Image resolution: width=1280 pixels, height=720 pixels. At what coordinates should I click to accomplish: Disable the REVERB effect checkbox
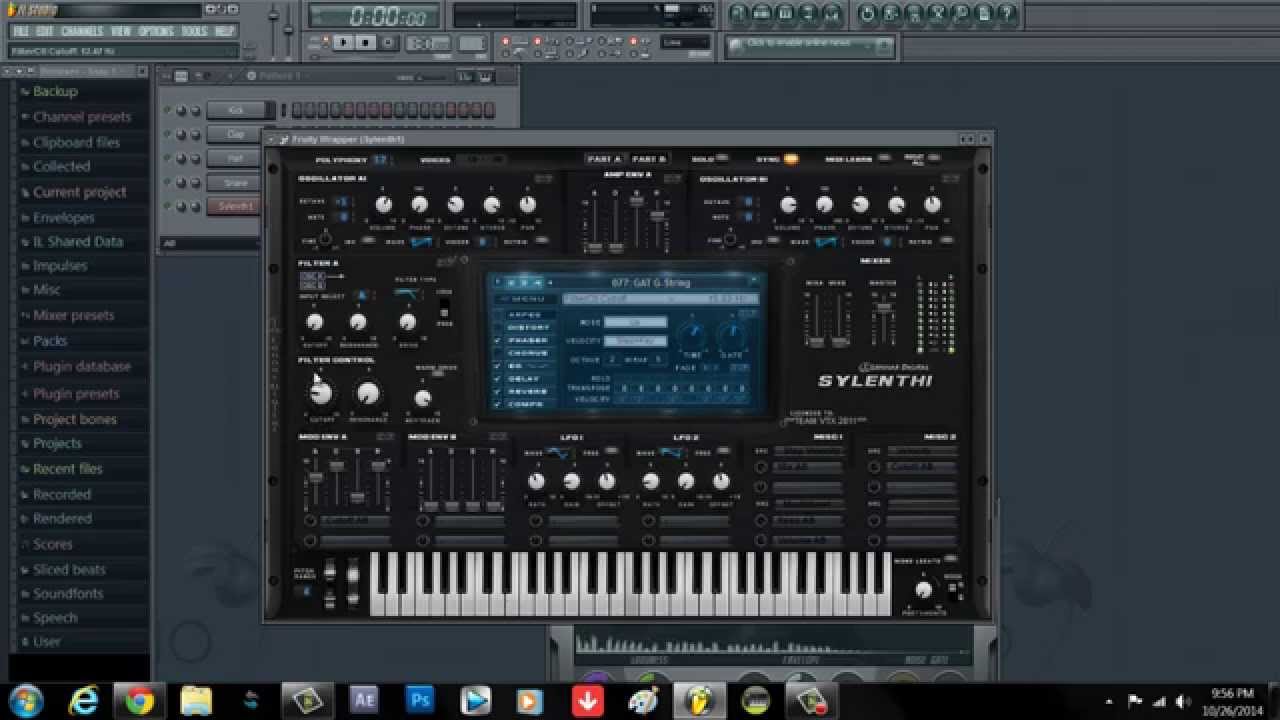tap(498, 392)
